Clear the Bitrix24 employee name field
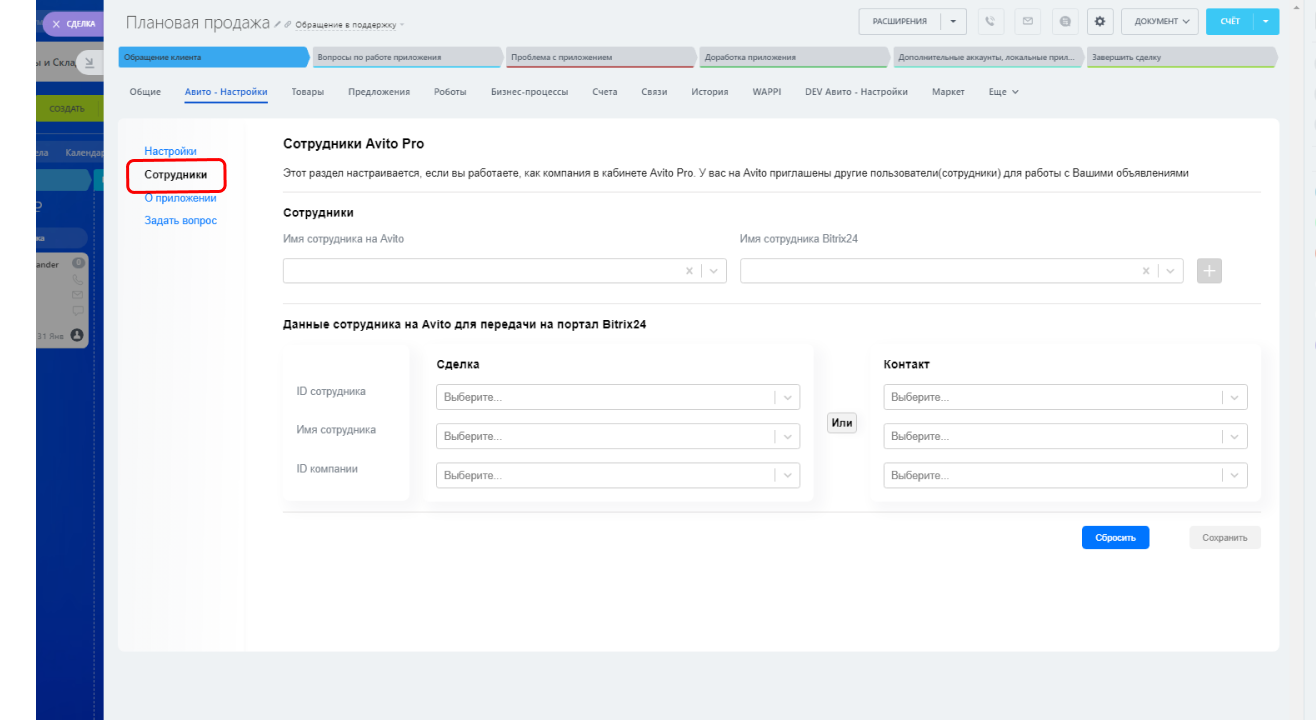This screenshot has width=1316, height=720. (1145, 271)
